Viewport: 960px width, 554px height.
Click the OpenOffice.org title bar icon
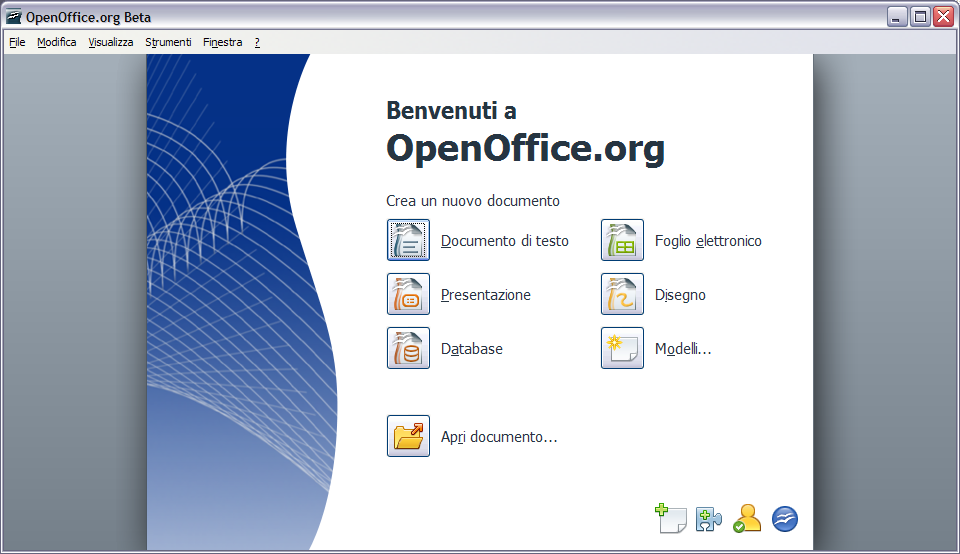click(13, 17)
